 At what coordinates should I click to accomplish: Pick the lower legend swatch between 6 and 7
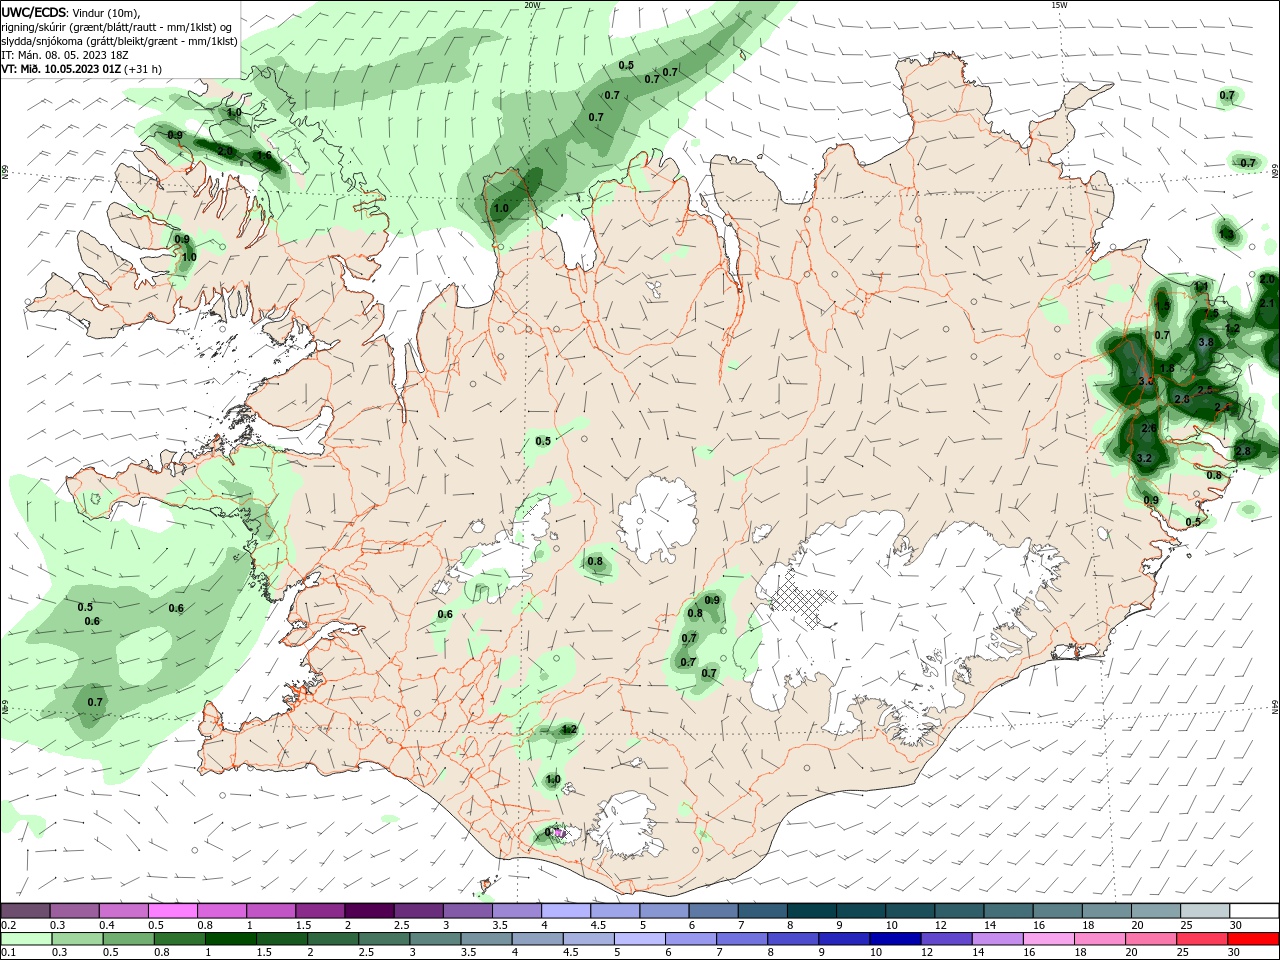click(691, 939)
